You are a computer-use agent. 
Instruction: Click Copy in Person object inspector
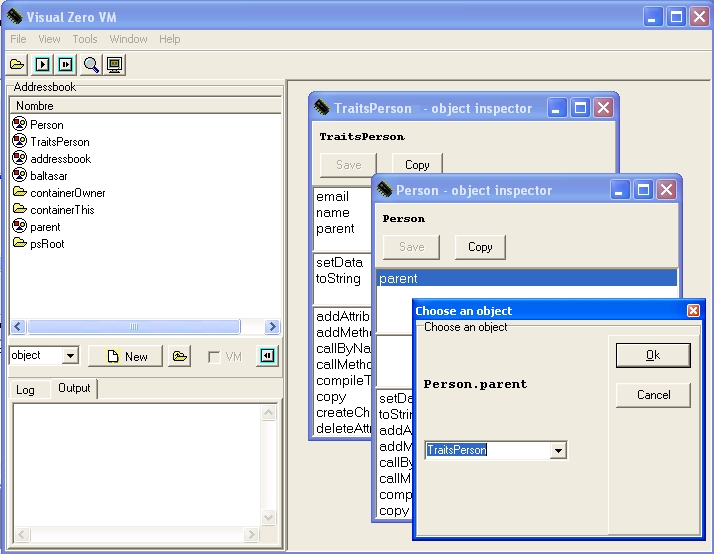coord(480,247)
